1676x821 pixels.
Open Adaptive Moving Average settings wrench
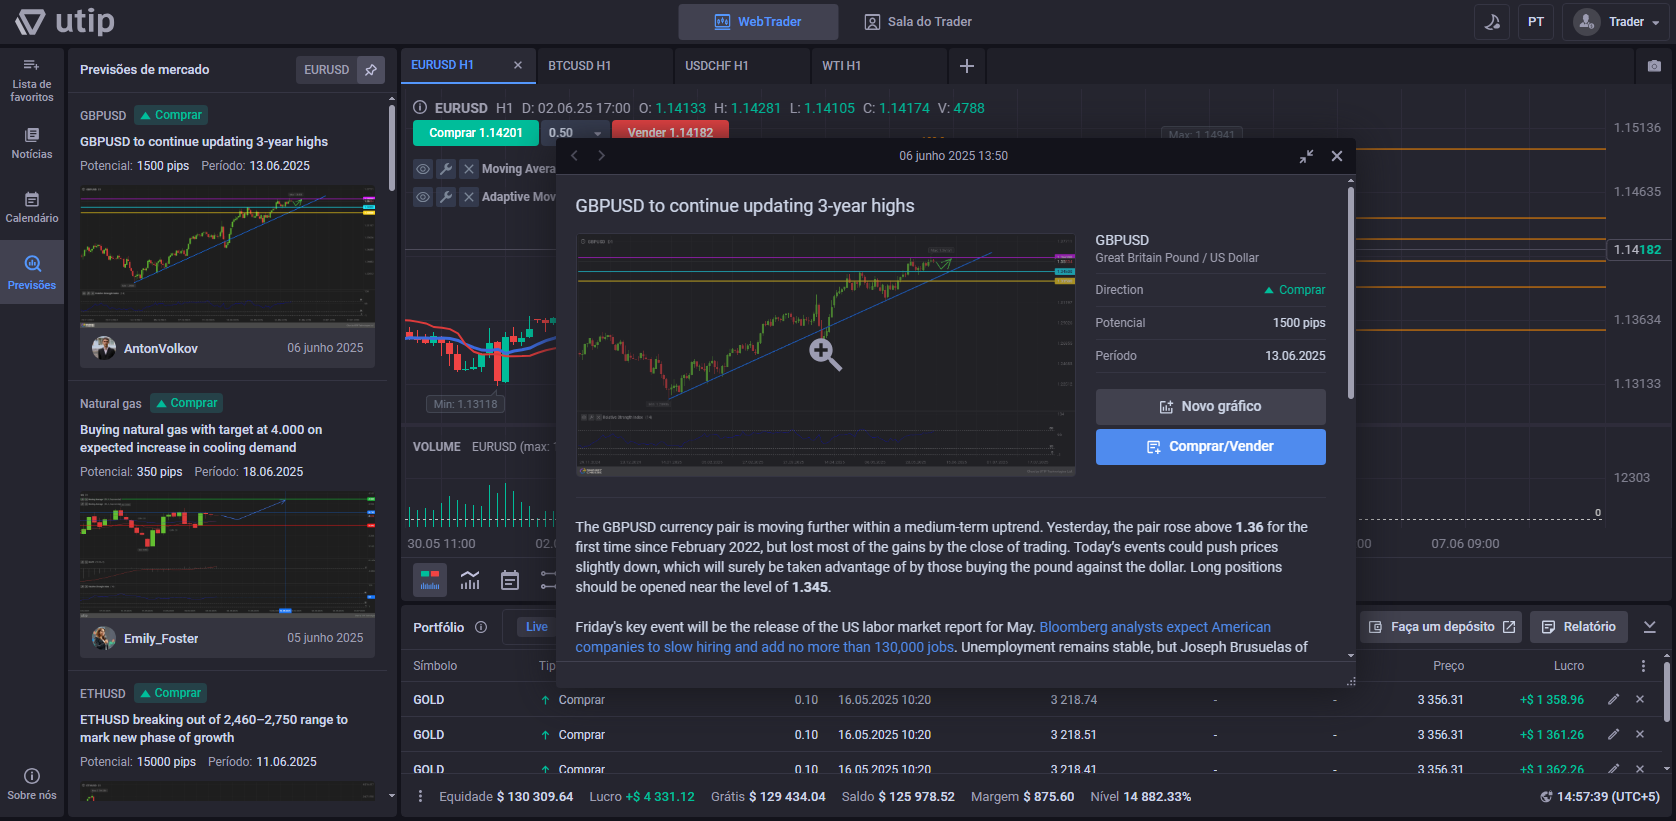pyautogui.click(x=446, y=197)
